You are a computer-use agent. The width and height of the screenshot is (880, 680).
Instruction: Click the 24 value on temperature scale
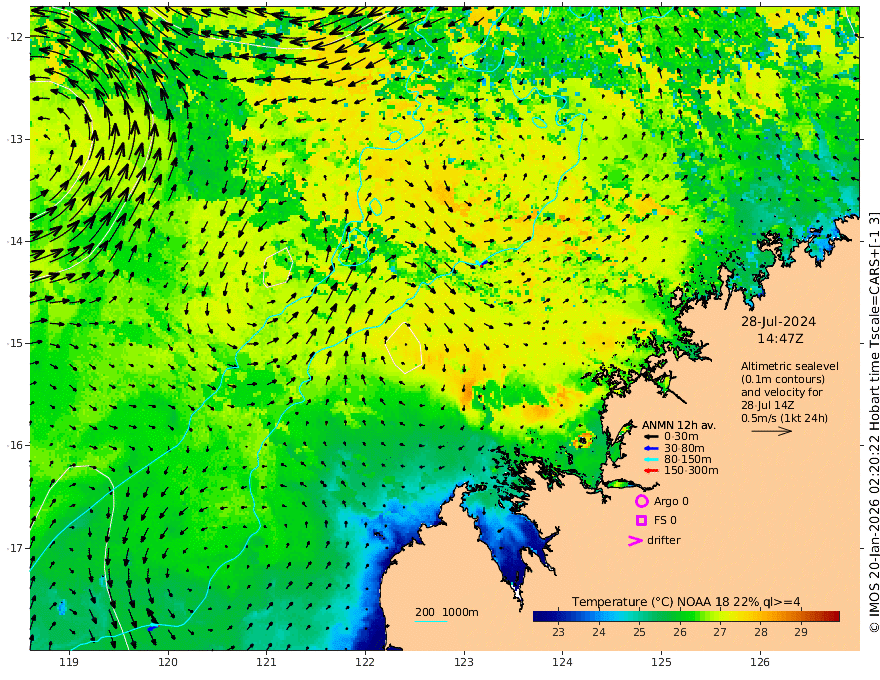(x=599, y=632)
